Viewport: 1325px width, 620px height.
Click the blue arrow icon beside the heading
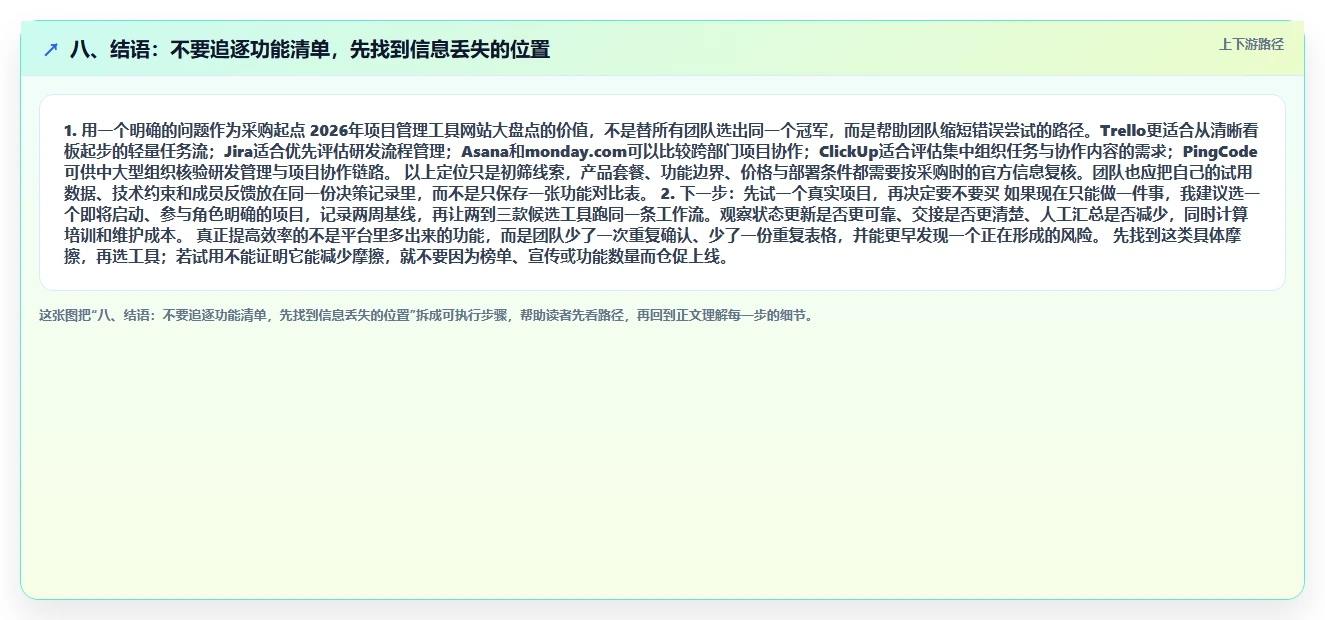click(x=51, y=49)
